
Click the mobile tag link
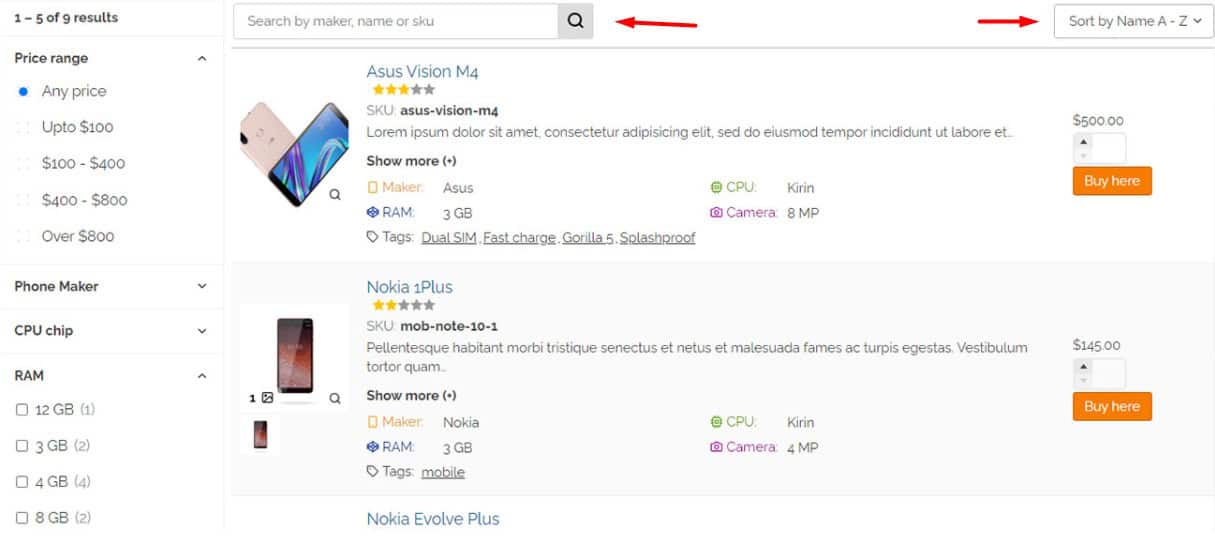[x=443, y=472]
